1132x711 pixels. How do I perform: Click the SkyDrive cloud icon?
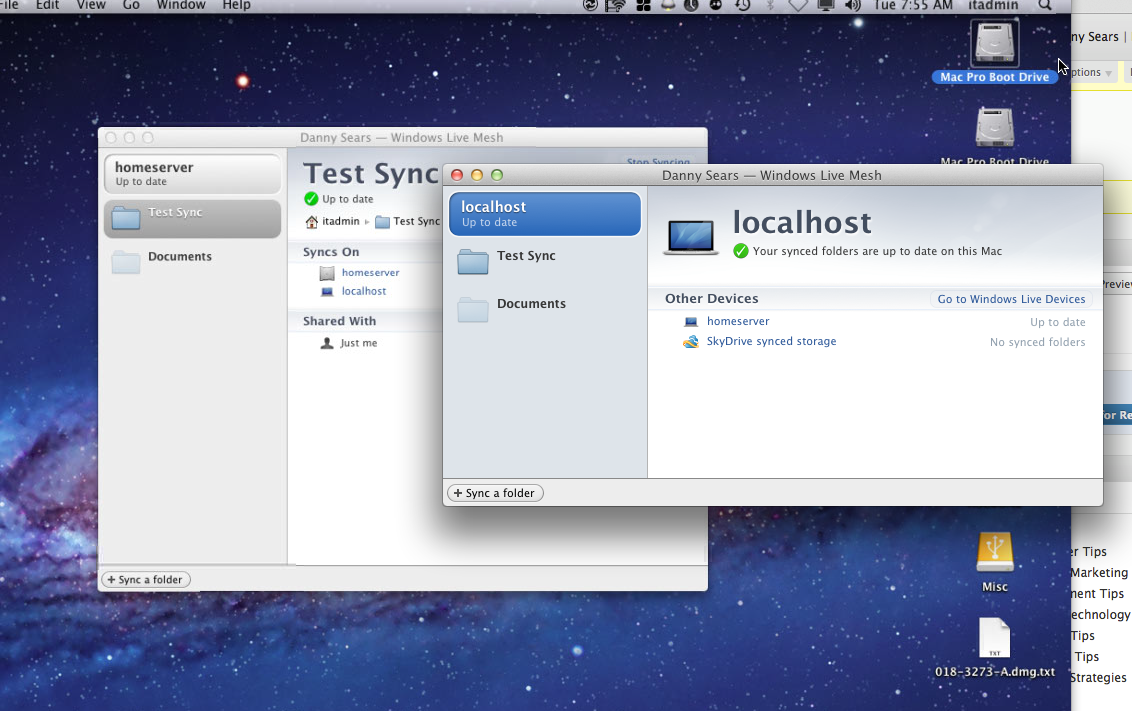[x=691, y=341]
